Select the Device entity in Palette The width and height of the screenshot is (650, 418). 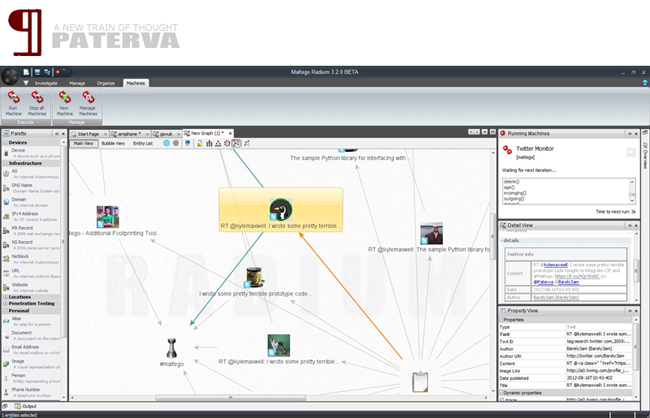pos(32,153)
